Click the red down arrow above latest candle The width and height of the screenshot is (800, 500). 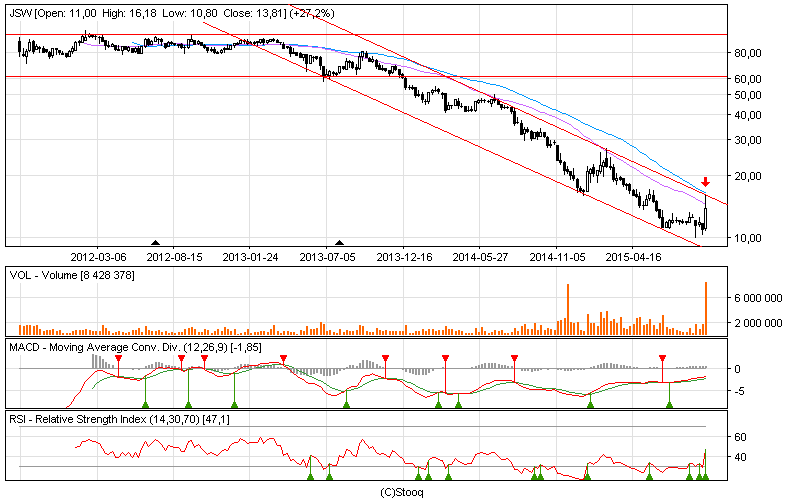(706, 182)
